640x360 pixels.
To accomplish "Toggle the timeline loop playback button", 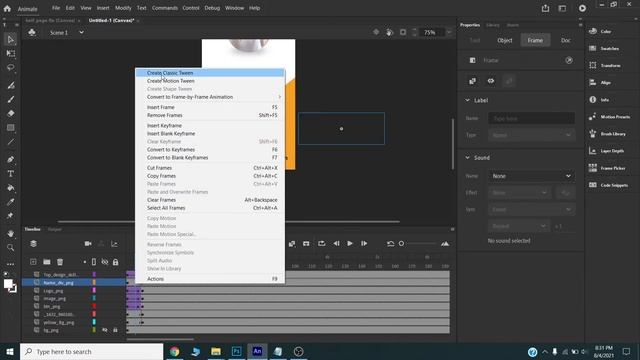I will click(322, 244).
